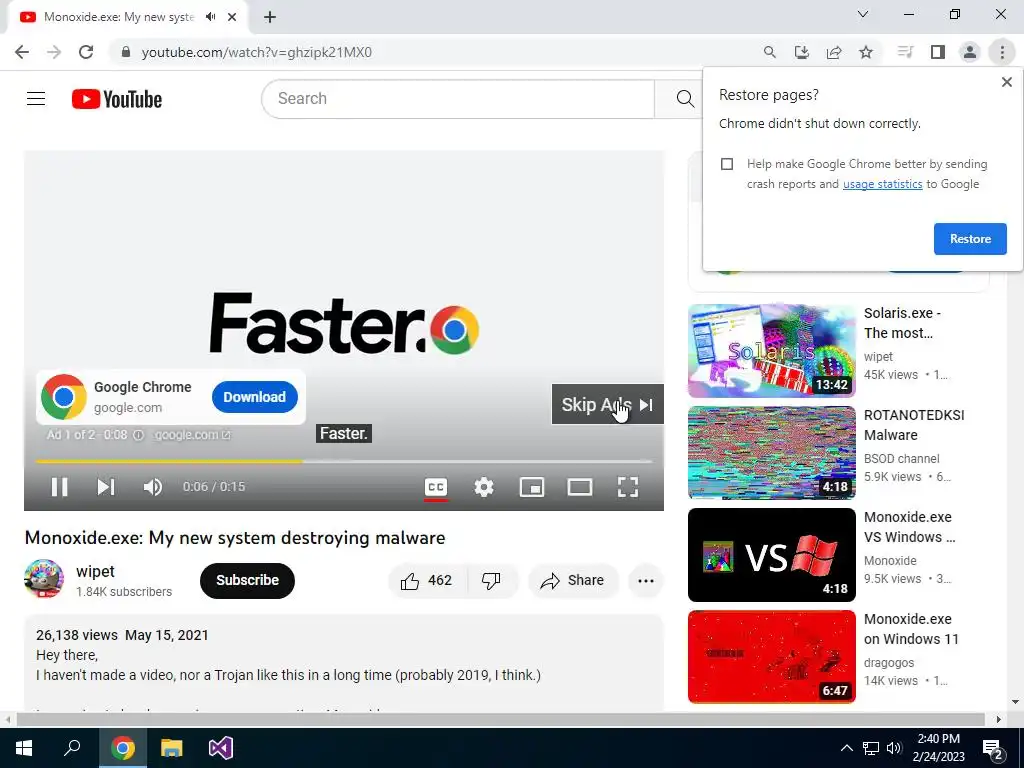
Task: Open wipet channel avatar
Action: coord(44,579)
